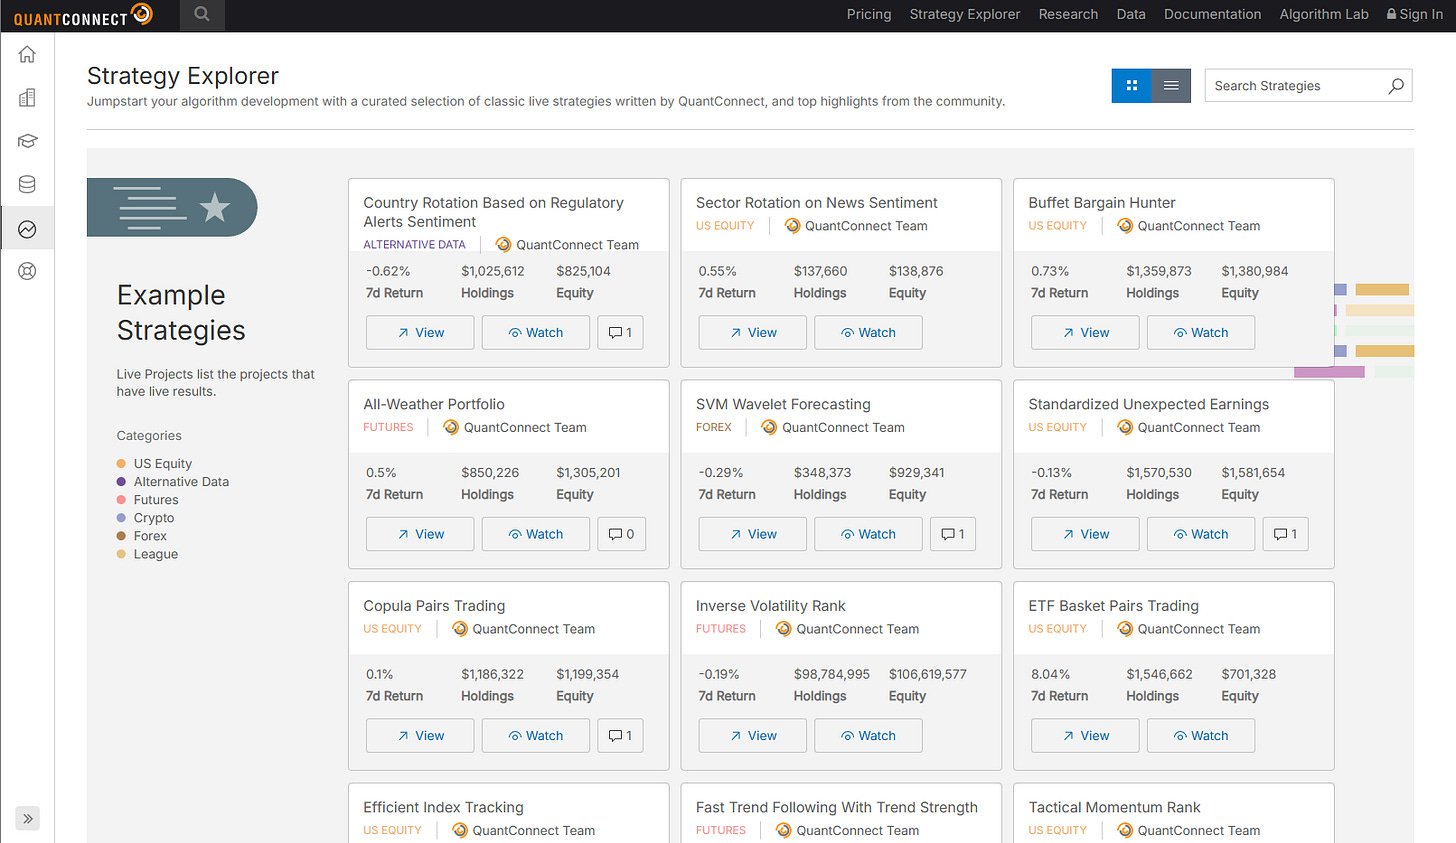View Buffet Bargain Hunter strategy
This screenshot has width=1456, height=843.
[1085, 333]
